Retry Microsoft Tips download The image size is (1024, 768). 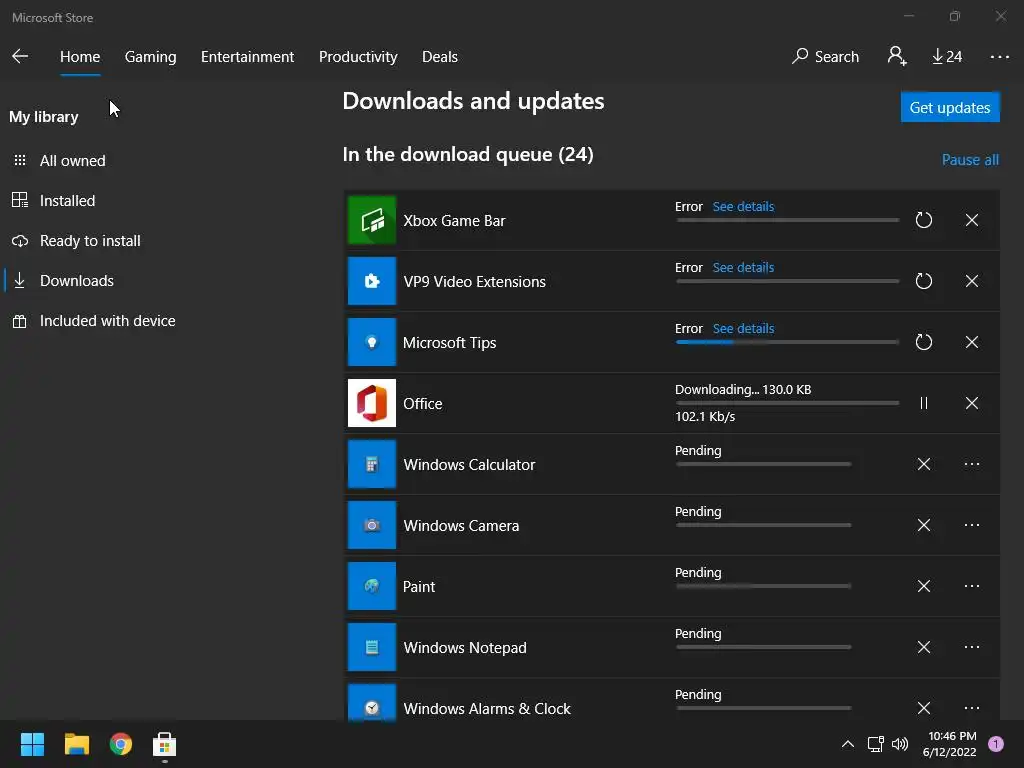coord(923,342)
